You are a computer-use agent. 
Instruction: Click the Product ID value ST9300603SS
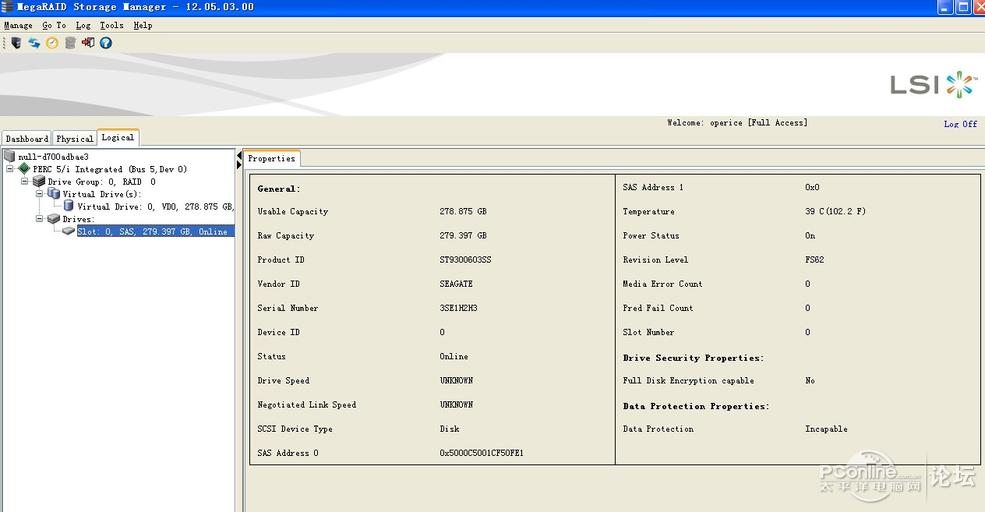[x=465, y=259]
